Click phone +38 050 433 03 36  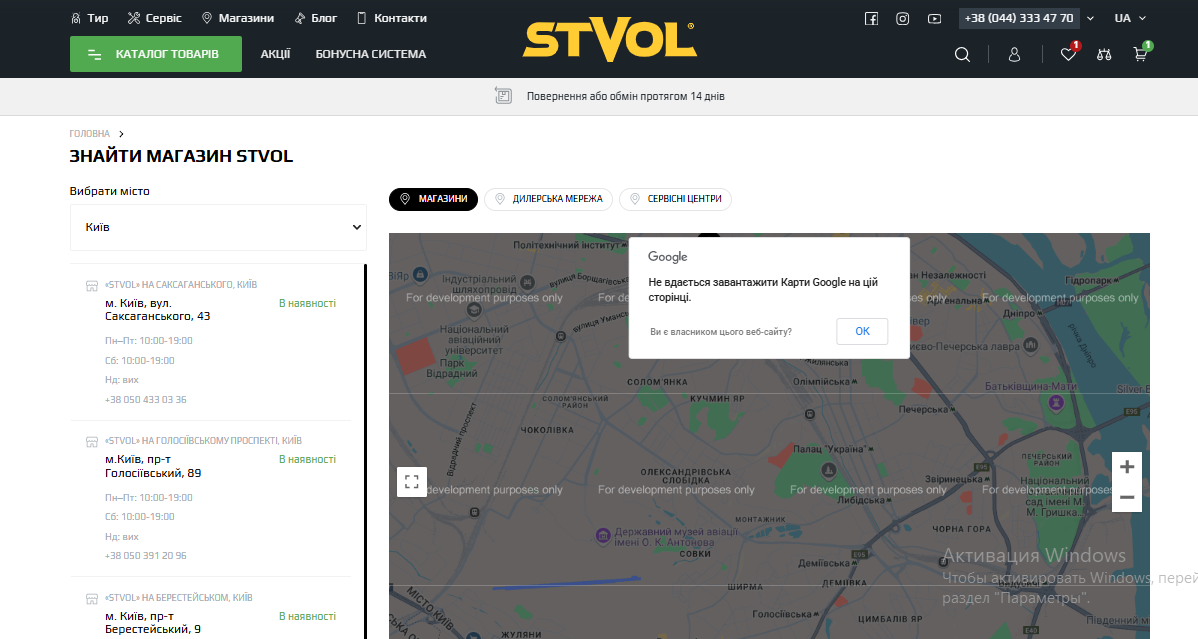[x=145, y=400]
